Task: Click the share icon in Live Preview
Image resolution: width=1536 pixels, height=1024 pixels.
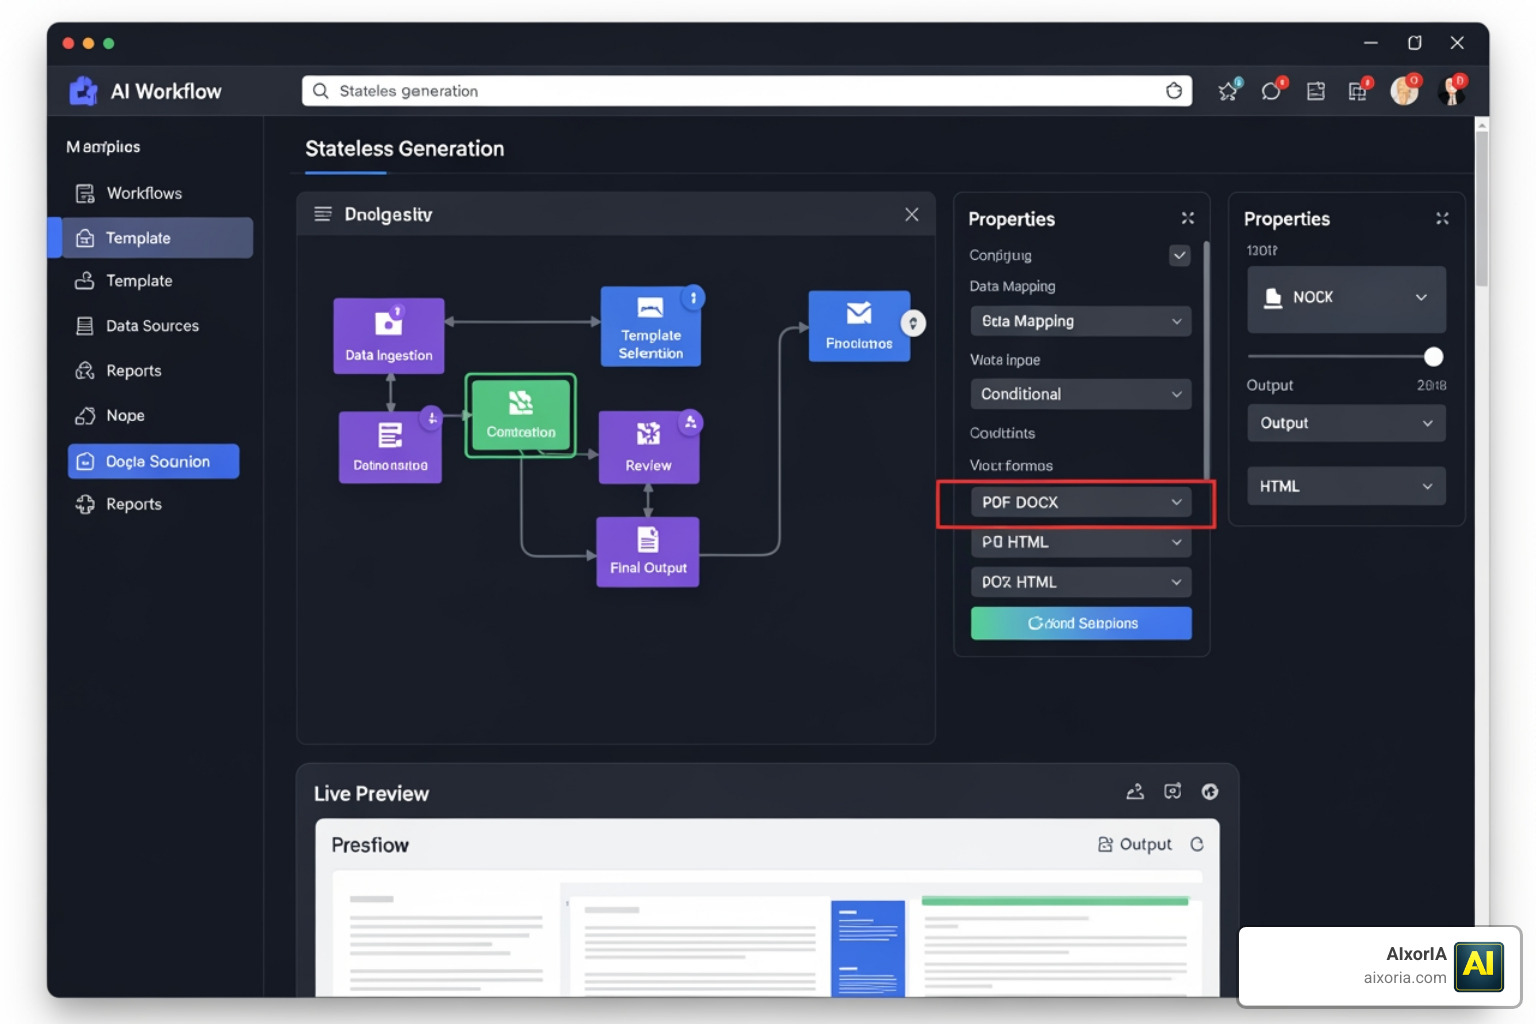Action: (1135, 792)
